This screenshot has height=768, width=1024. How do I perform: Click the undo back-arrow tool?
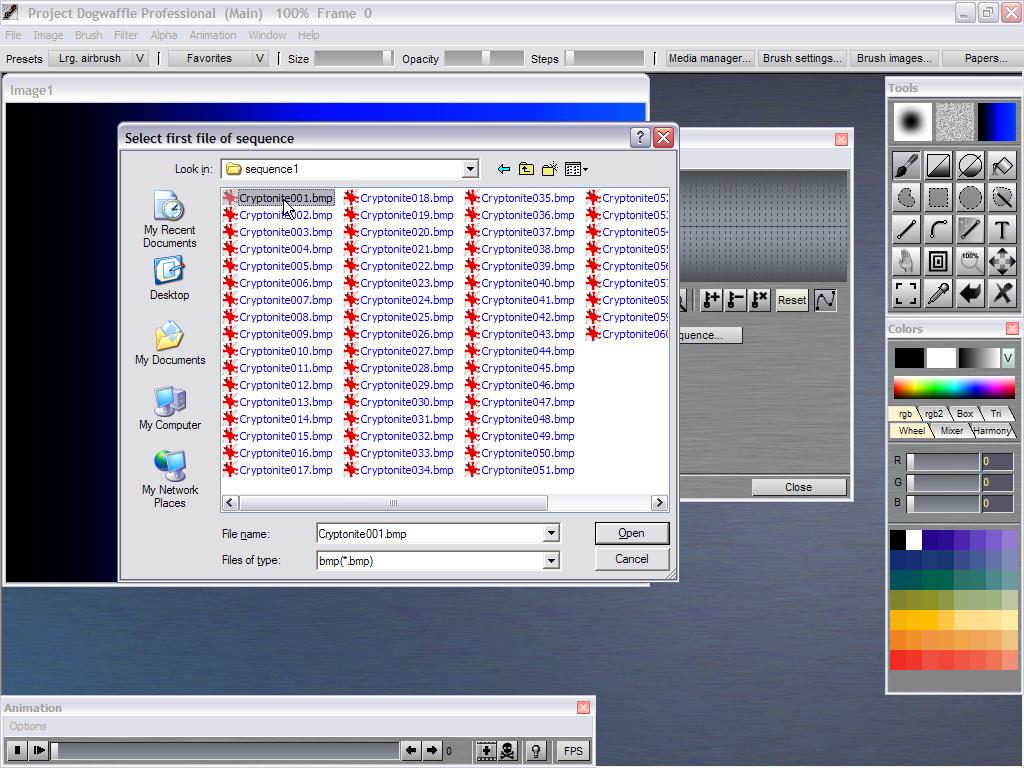point(970,294)
